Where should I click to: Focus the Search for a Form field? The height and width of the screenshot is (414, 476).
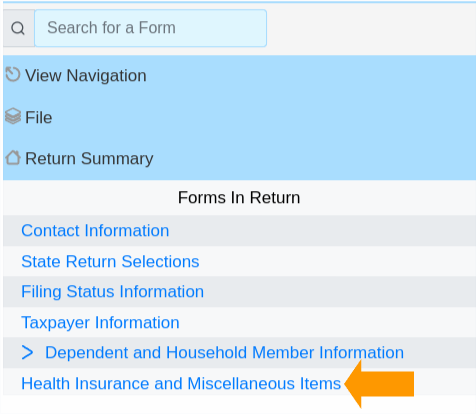coord(150,28)
